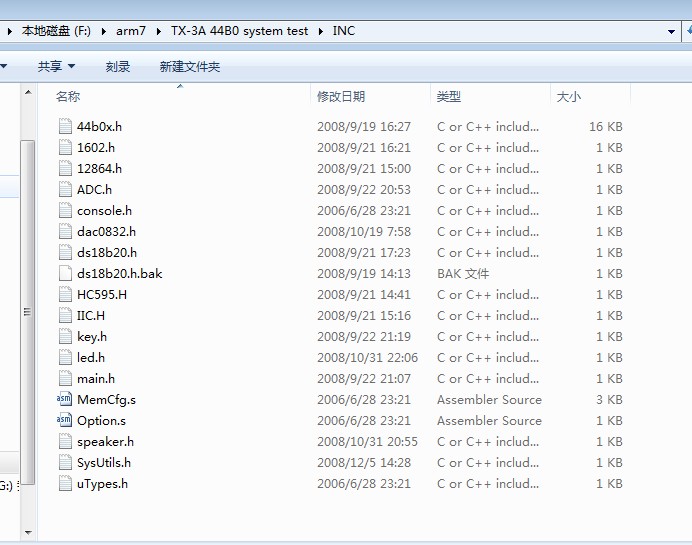Viewport: 692px width, 545px height.
Task: Select the console.h file icon
Action: click(65, 210)
